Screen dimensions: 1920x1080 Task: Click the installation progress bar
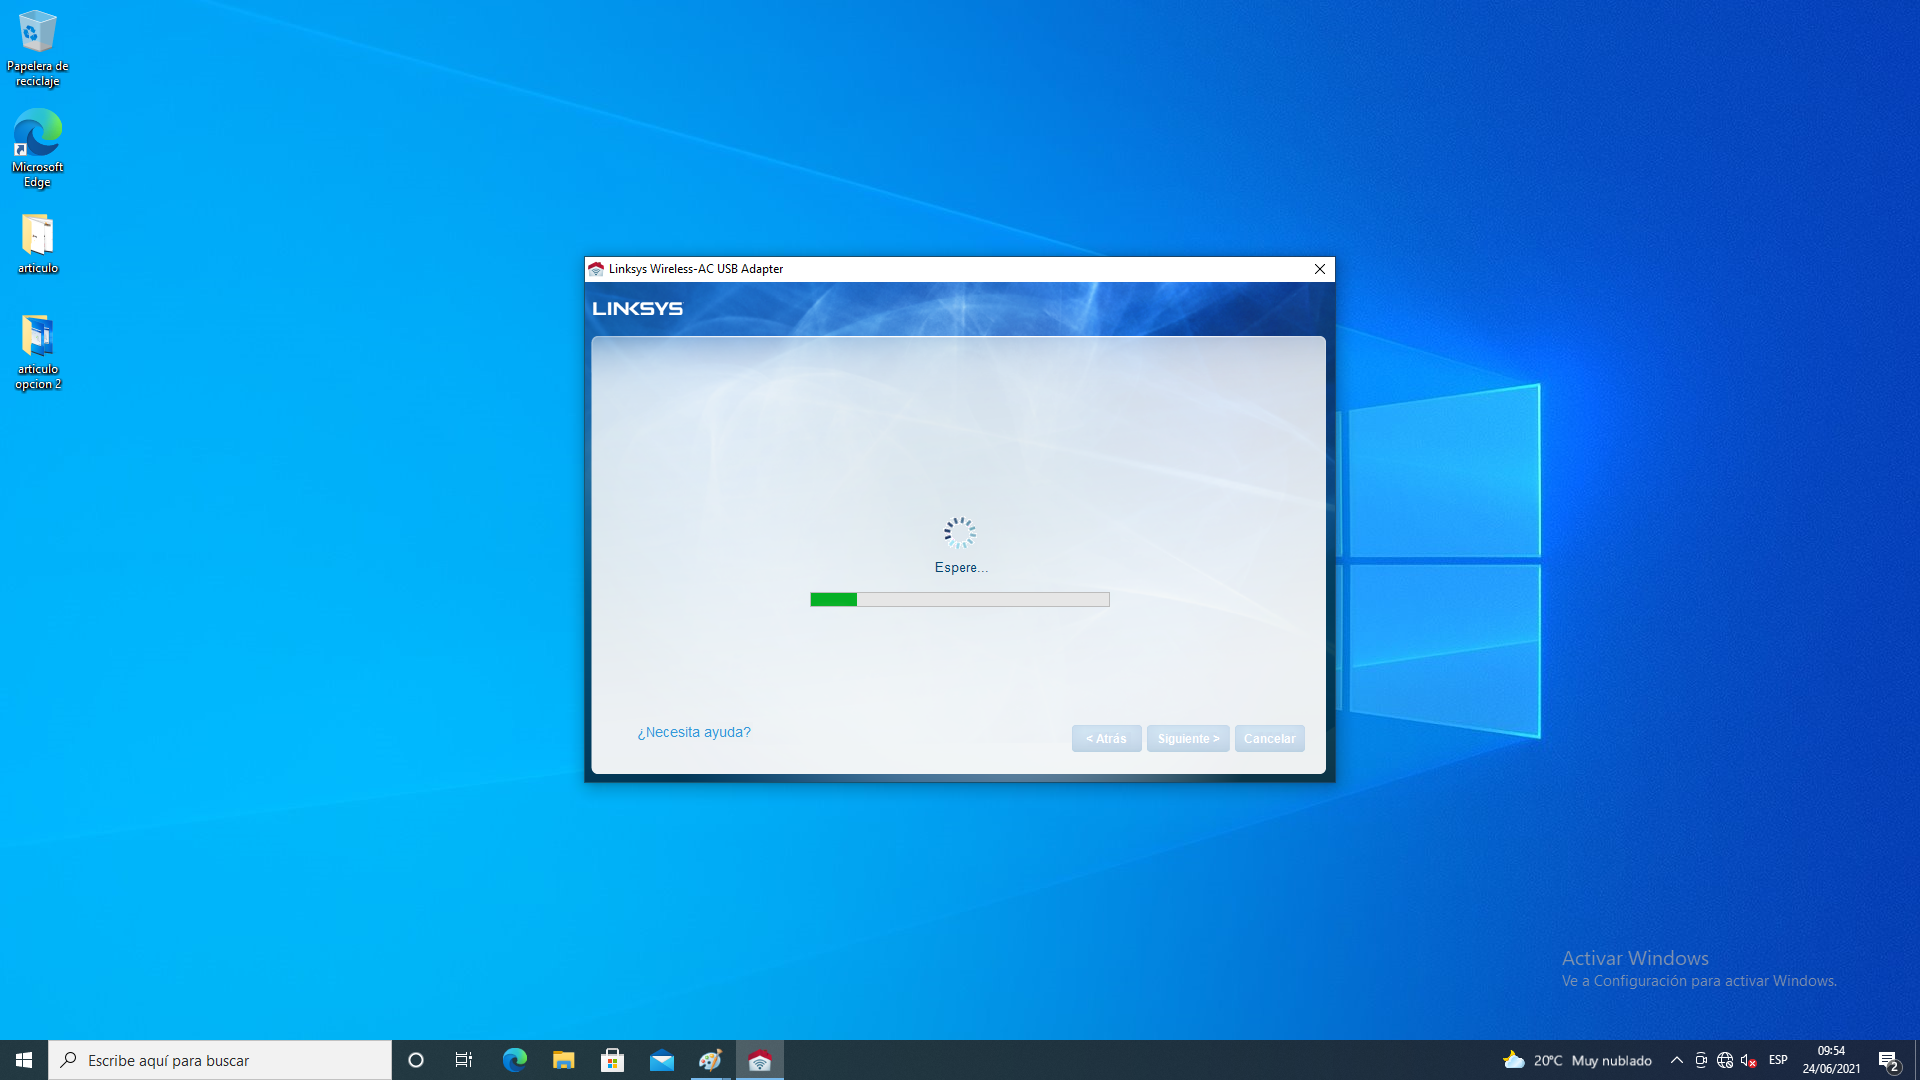(x=960, y=599)
